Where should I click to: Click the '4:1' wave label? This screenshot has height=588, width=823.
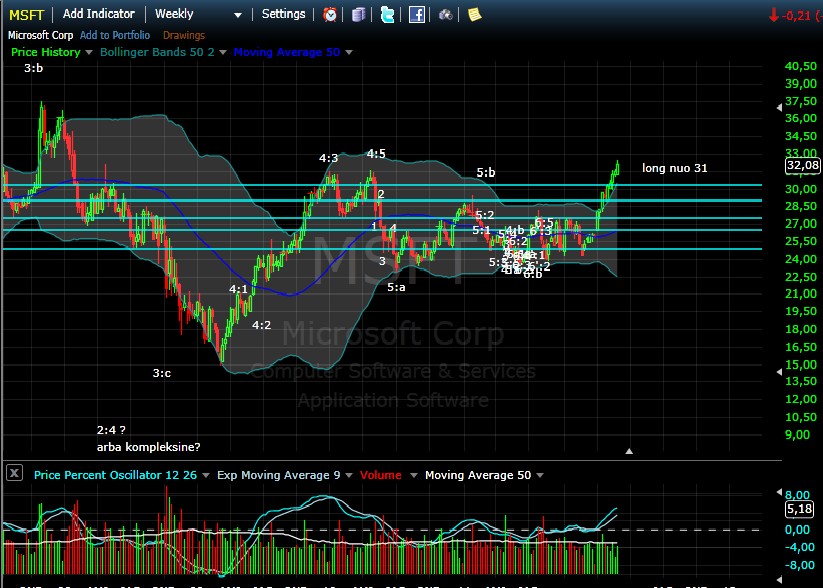point(238,289)
